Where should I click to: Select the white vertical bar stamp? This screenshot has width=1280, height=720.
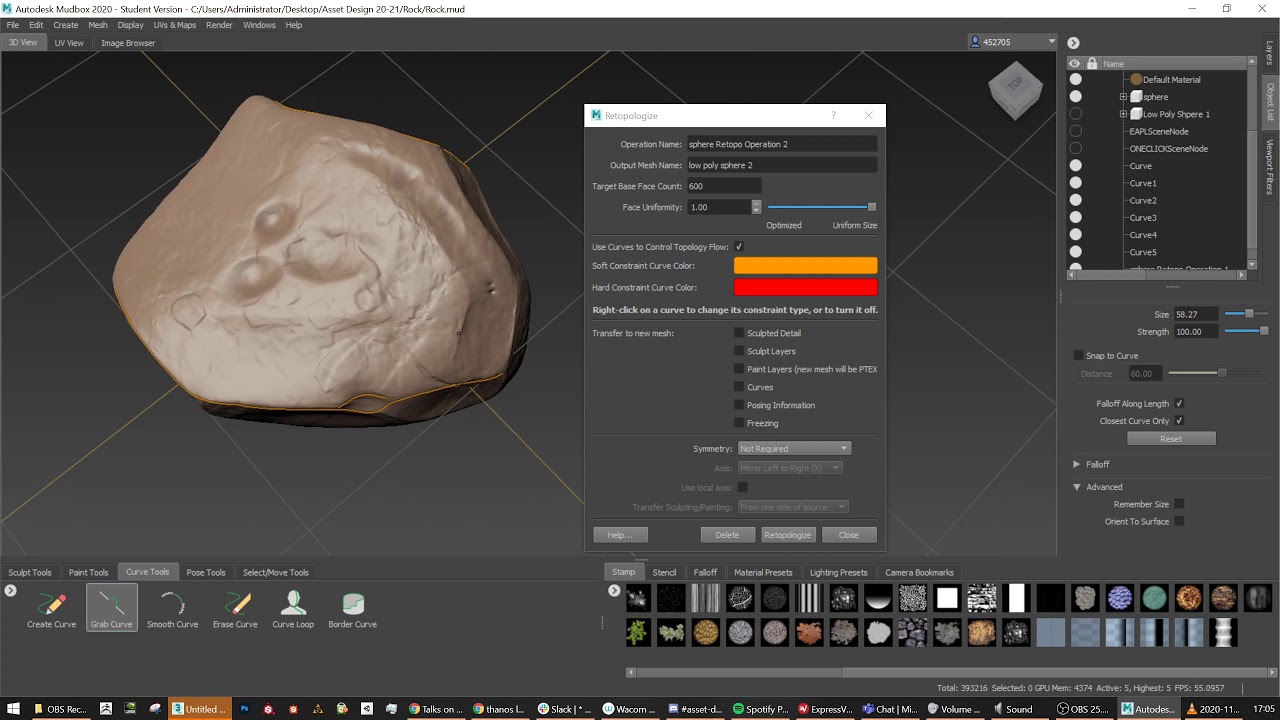point(1017,598)
